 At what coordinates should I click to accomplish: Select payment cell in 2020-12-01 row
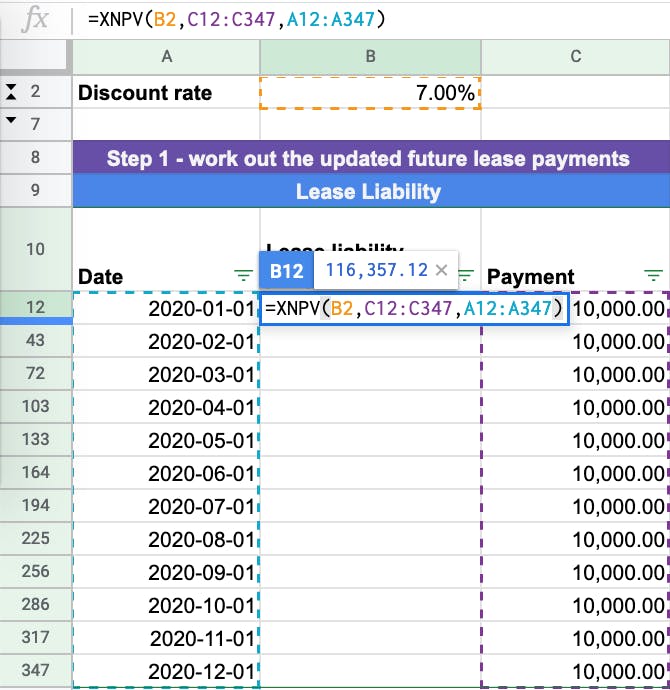click(x=575, y=672)
